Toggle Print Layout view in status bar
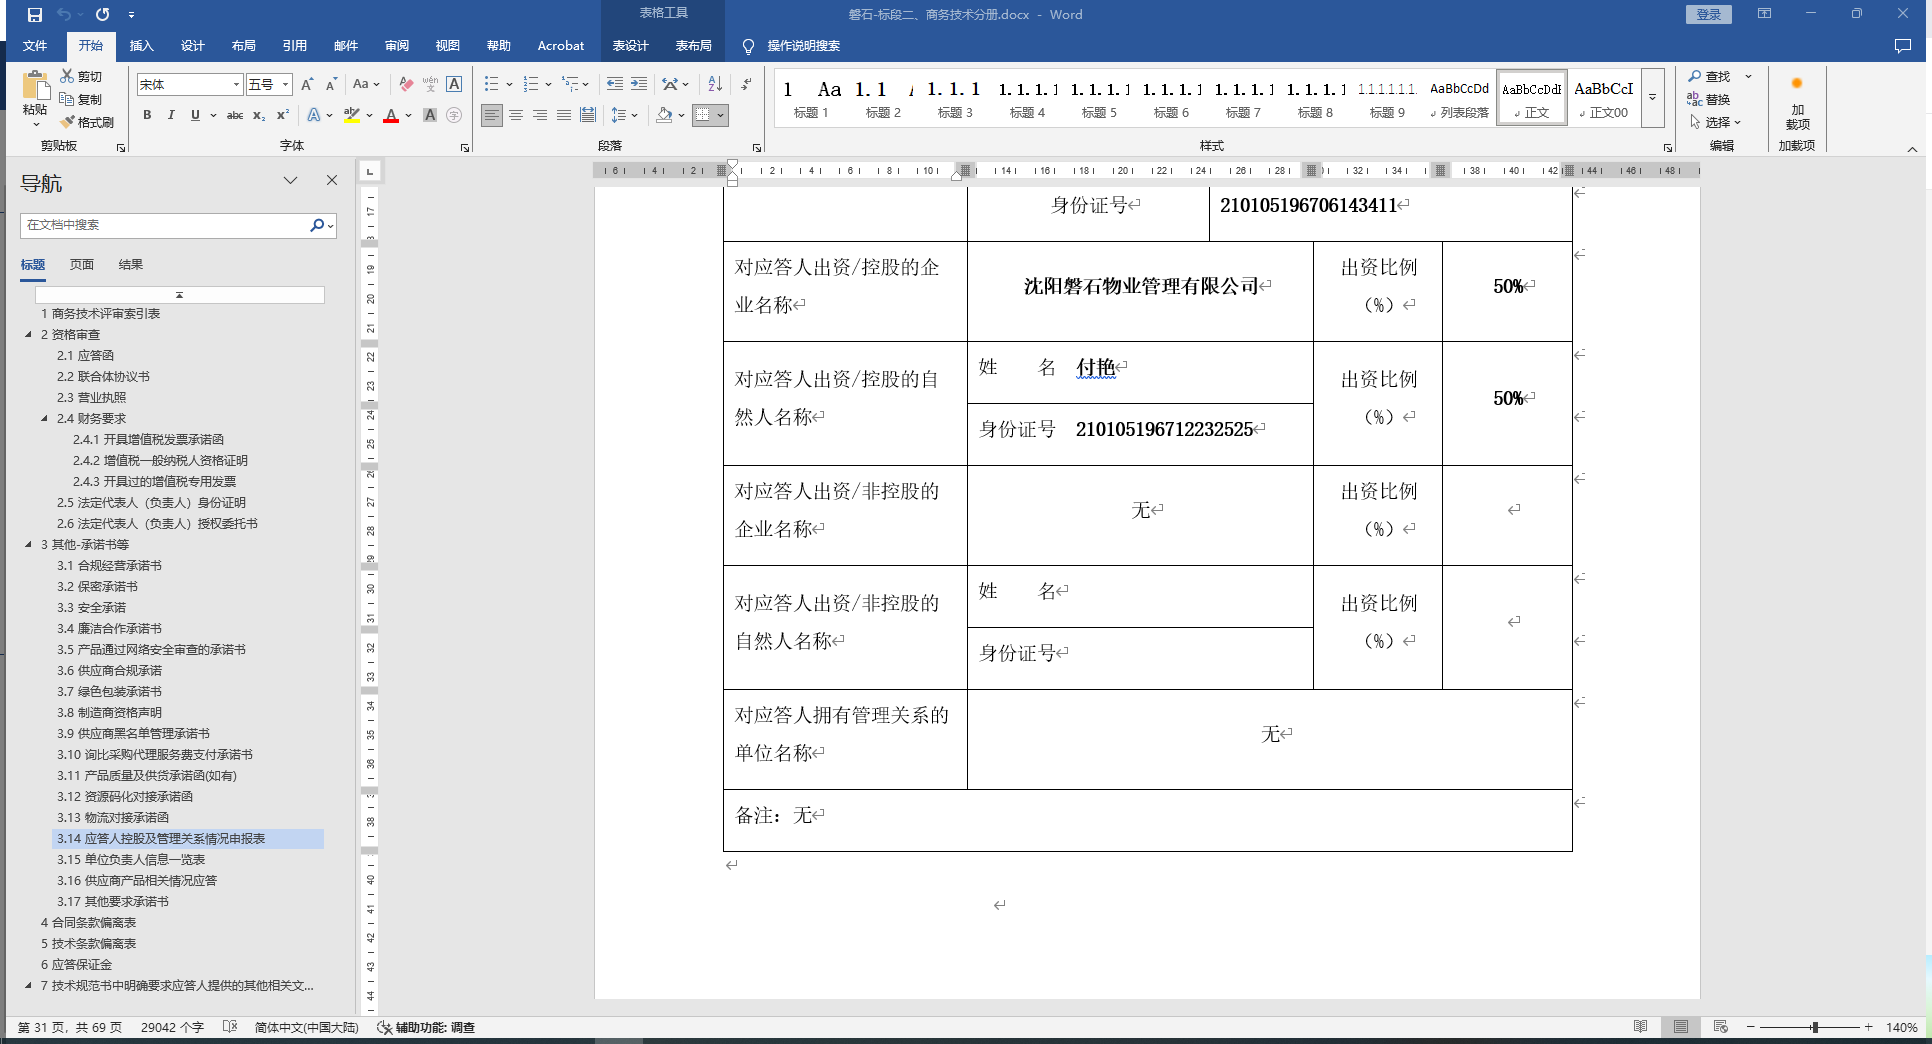The width and height of the screenshot is (1932, 1044). click(x=1680, y=1027)
